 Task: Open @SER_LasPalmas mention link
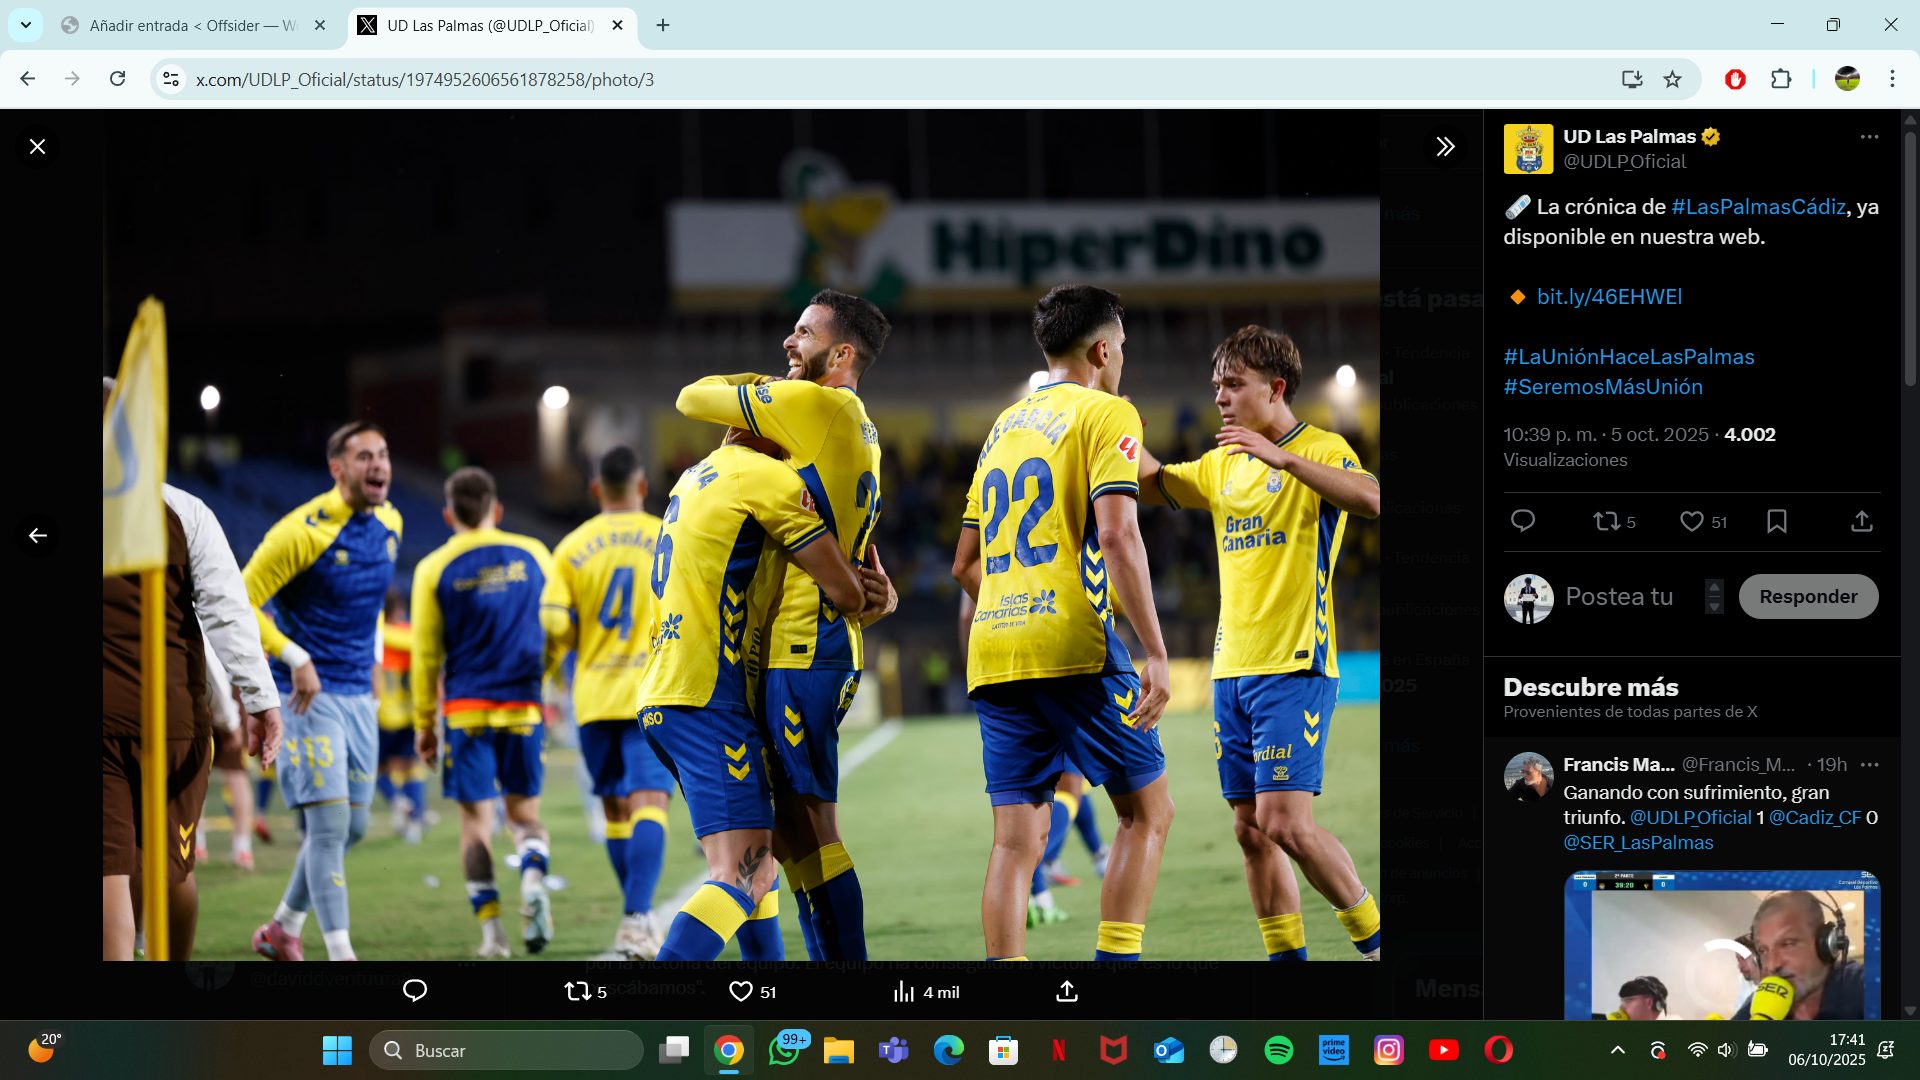1638,842
